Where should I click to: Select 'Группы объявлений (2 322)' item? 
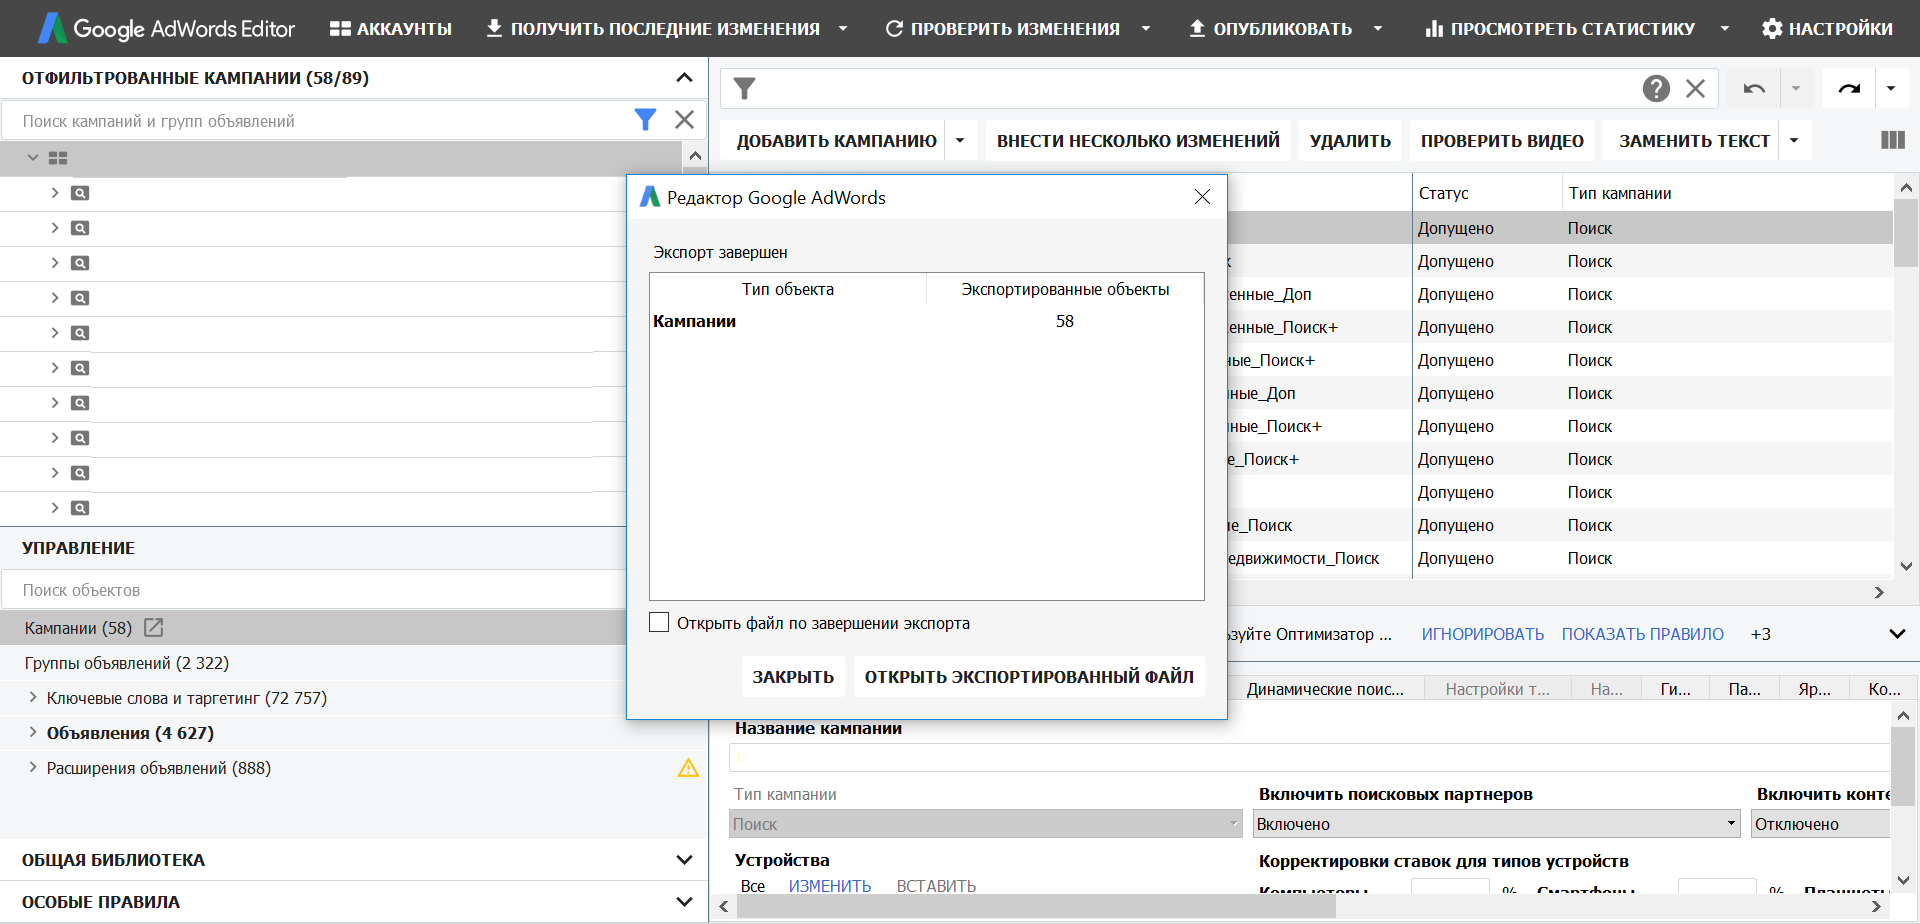127,663
